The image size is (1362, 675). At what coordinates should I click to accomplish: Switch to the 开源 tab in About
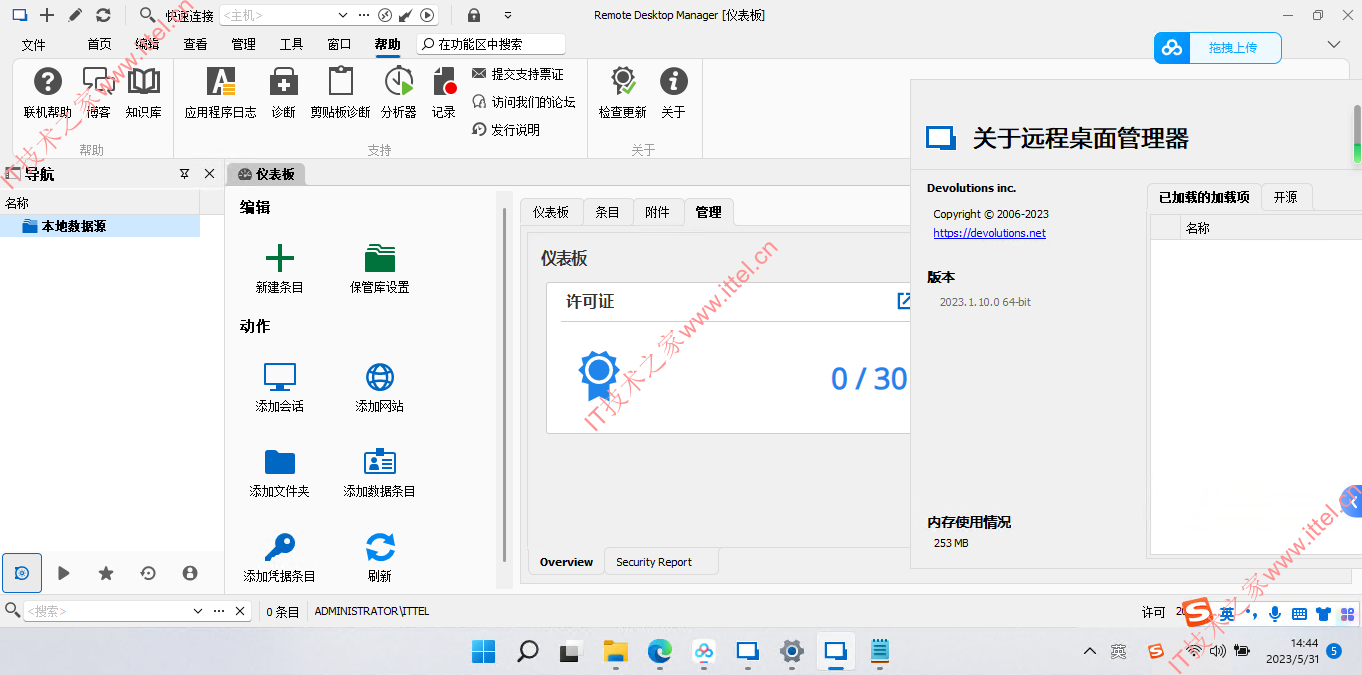(x=1285, y=197)
